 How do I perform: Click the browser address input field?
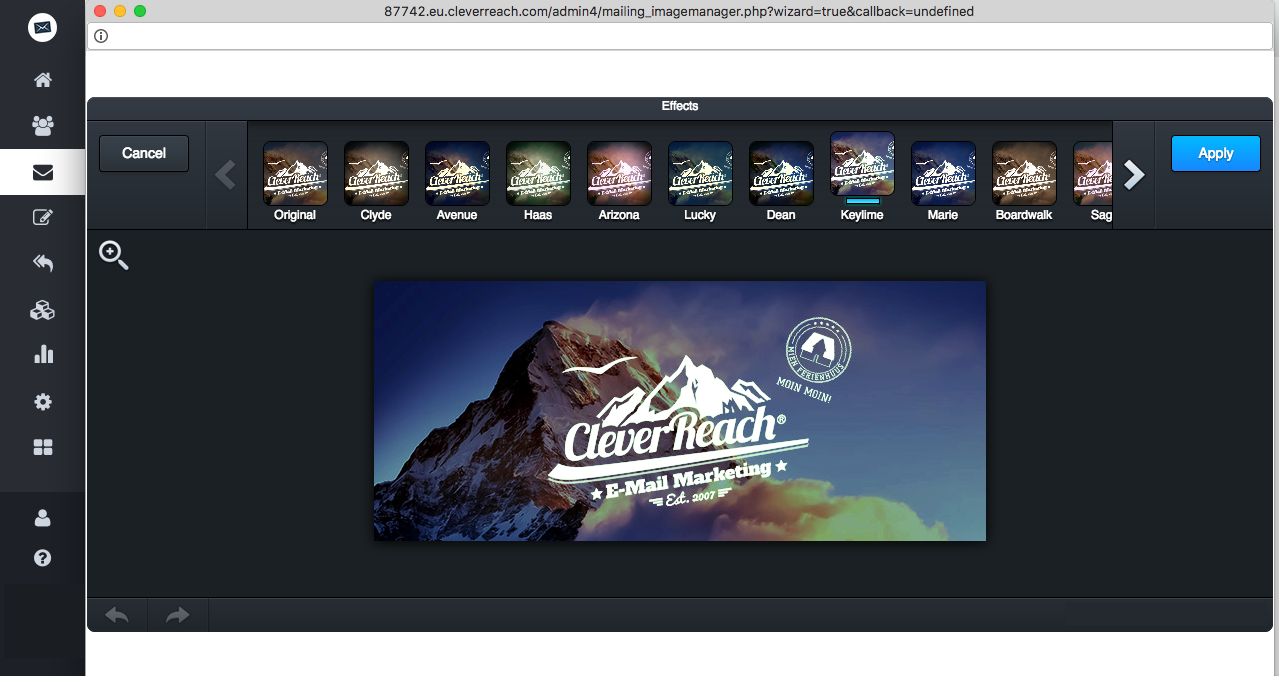[679, 36]
